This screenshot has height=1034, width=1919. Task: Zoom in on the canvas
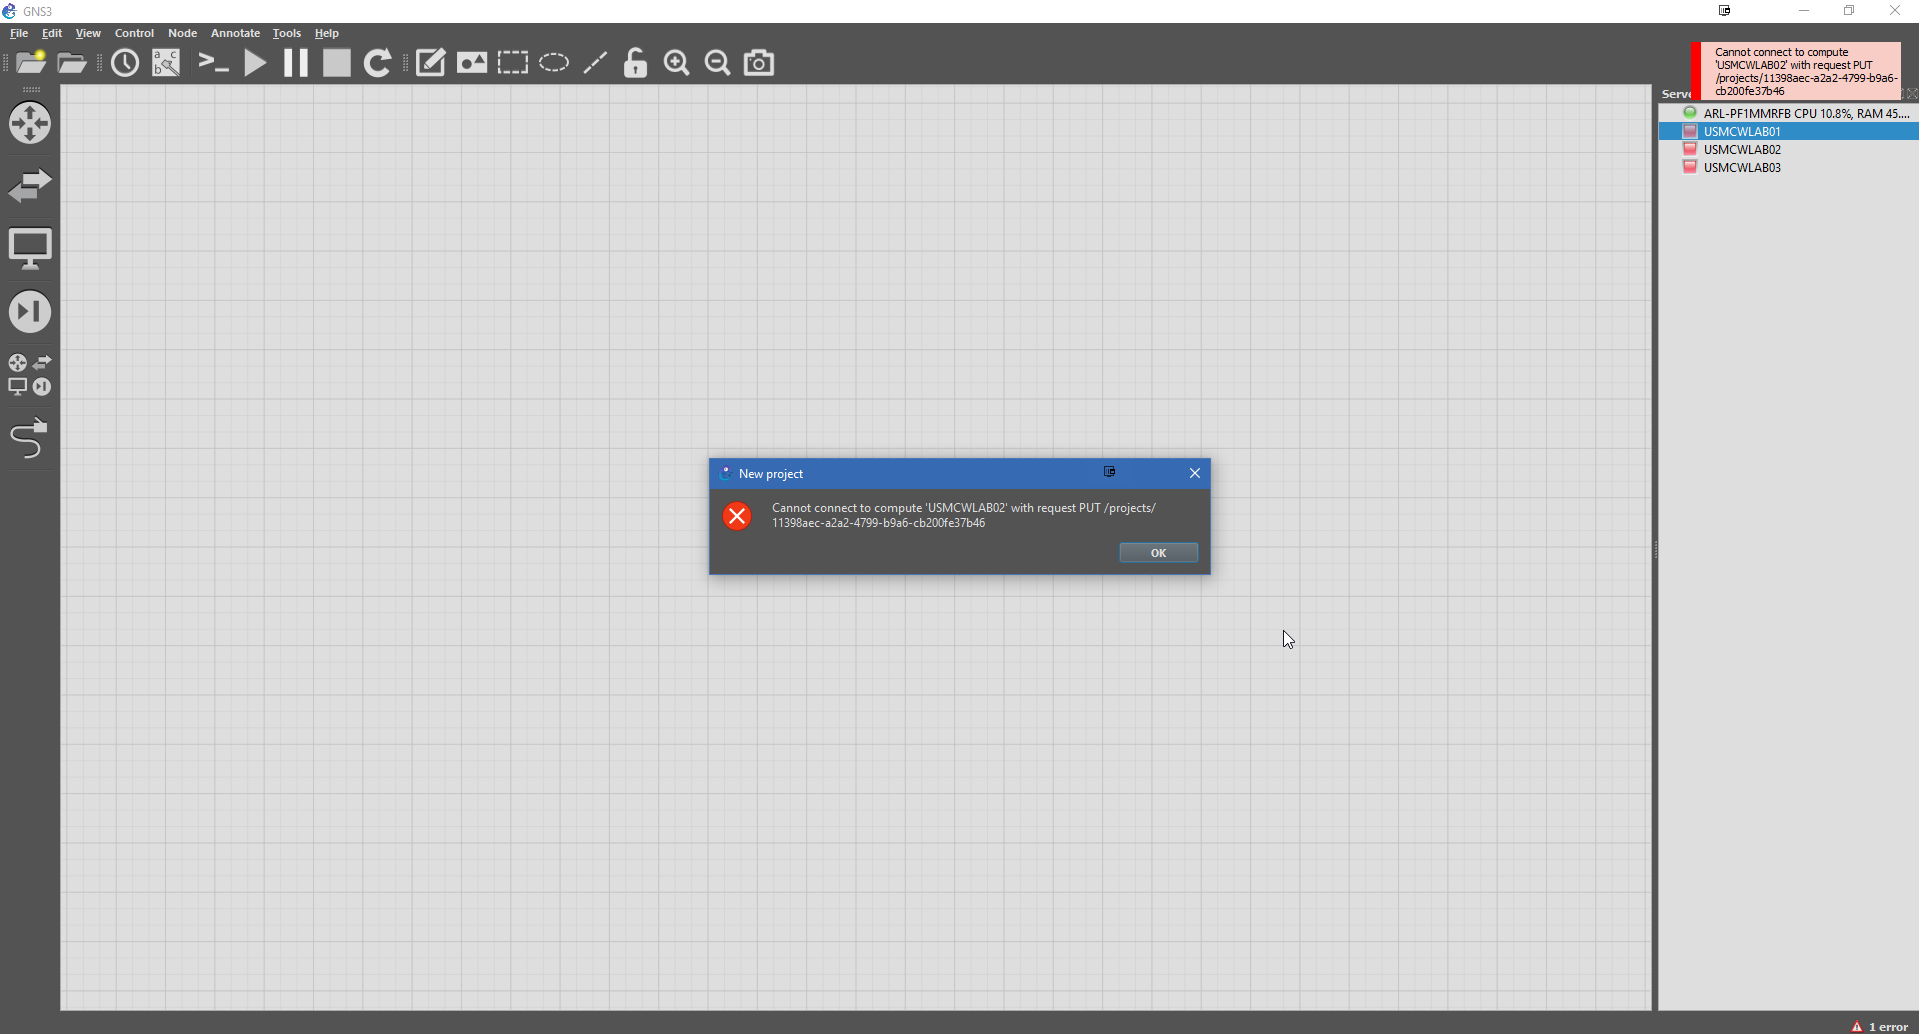click(676, 62)
